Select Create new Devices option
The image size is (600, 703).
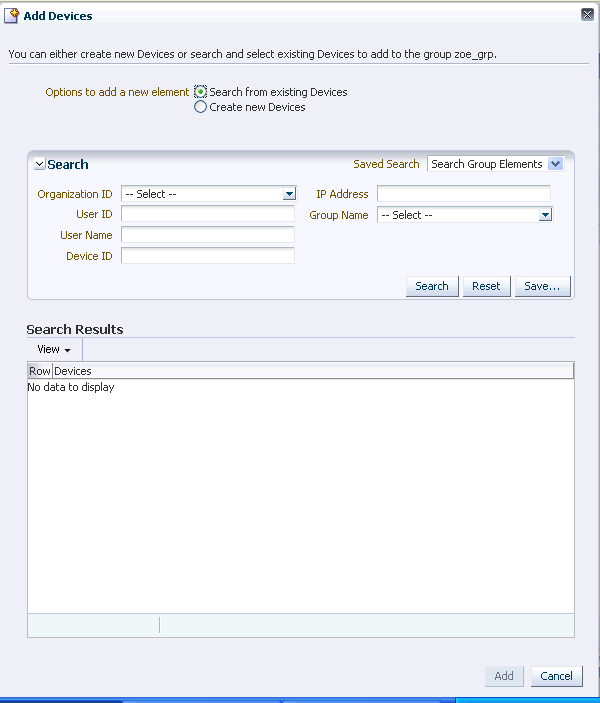click(200, 107)
